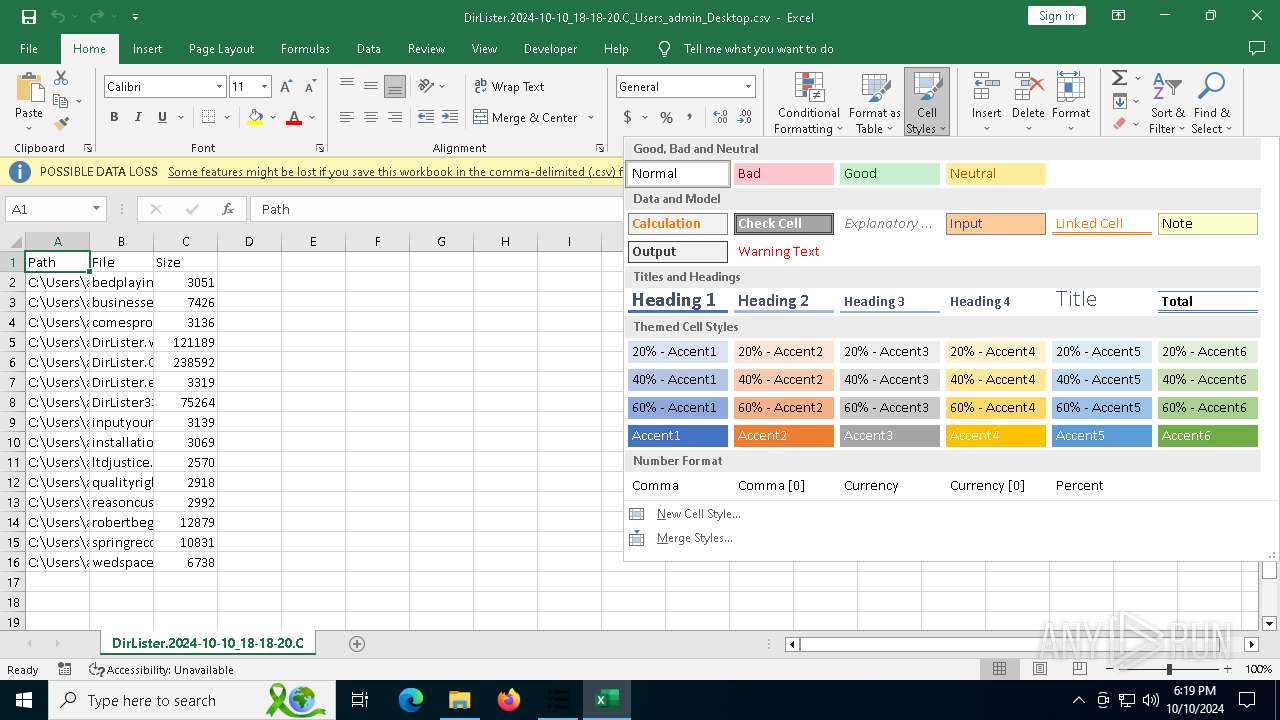Screen dimensions: 1280x720
Task: Switch to the Data tab
Action: tap(368, 49)
